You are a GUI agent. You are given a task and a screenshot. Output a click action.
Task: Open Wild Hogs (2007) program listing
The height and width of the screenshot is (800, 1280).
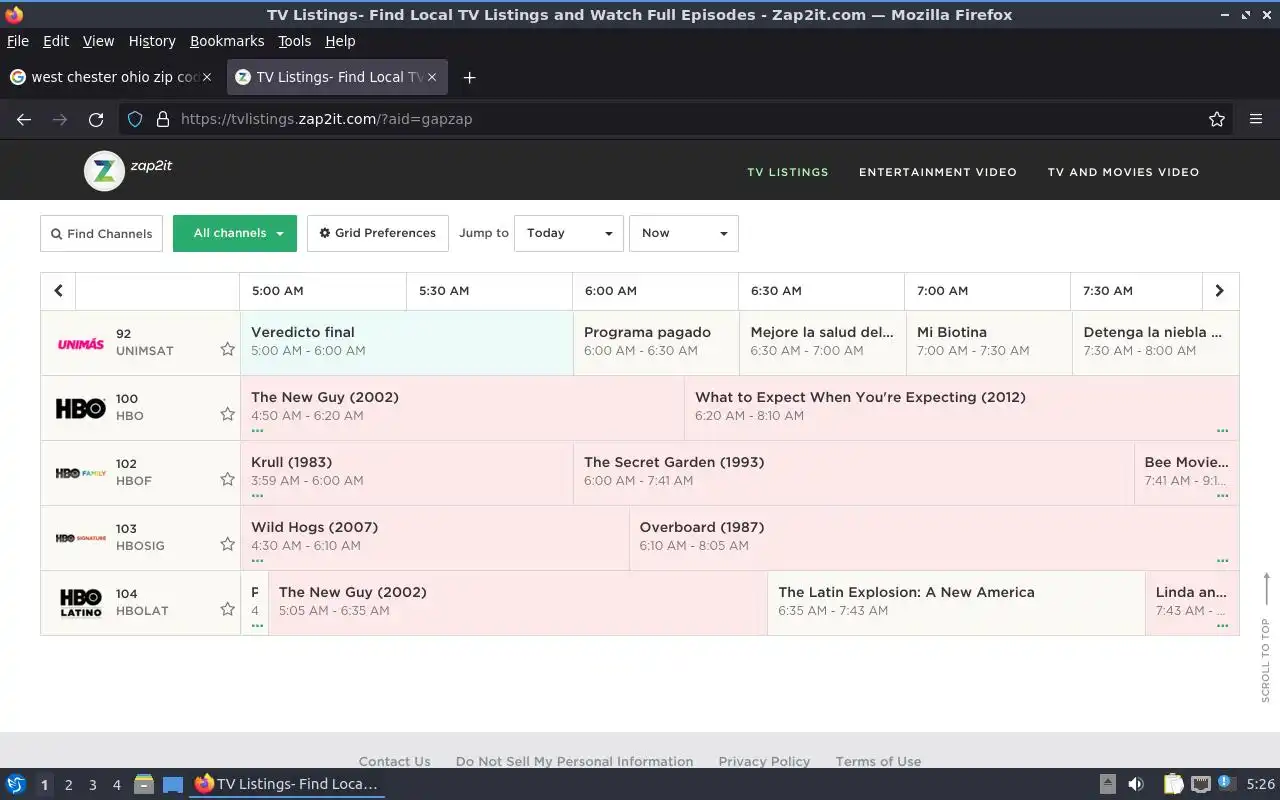435,538
